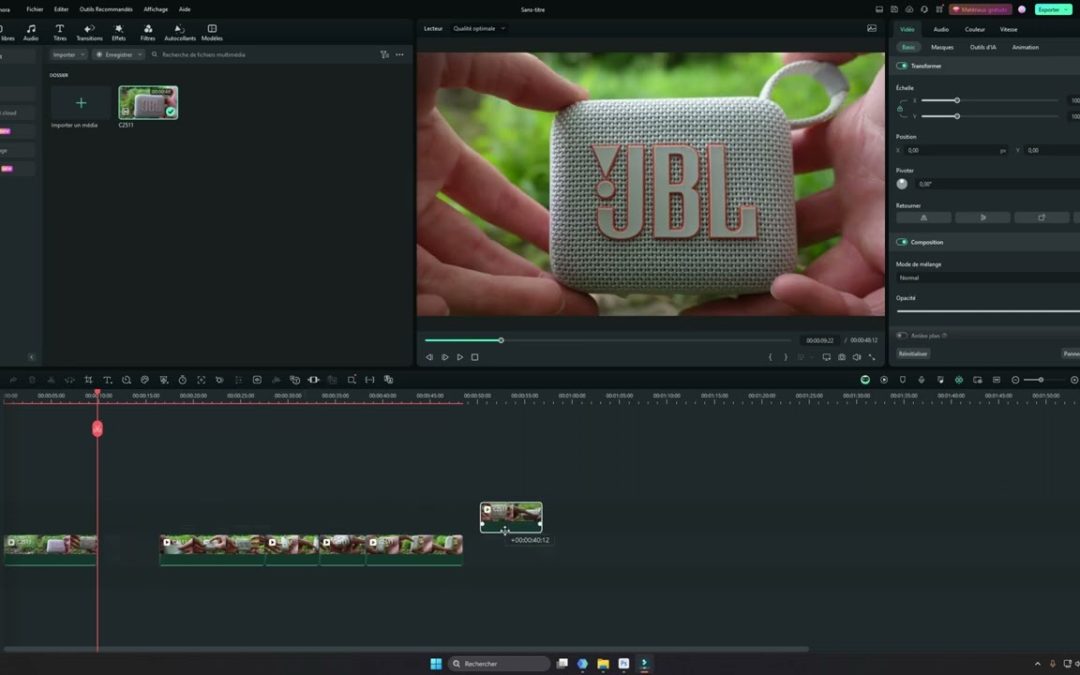Open the Importer dropdown
This screenshot has height=675, width=1080.
pos(68,54)
